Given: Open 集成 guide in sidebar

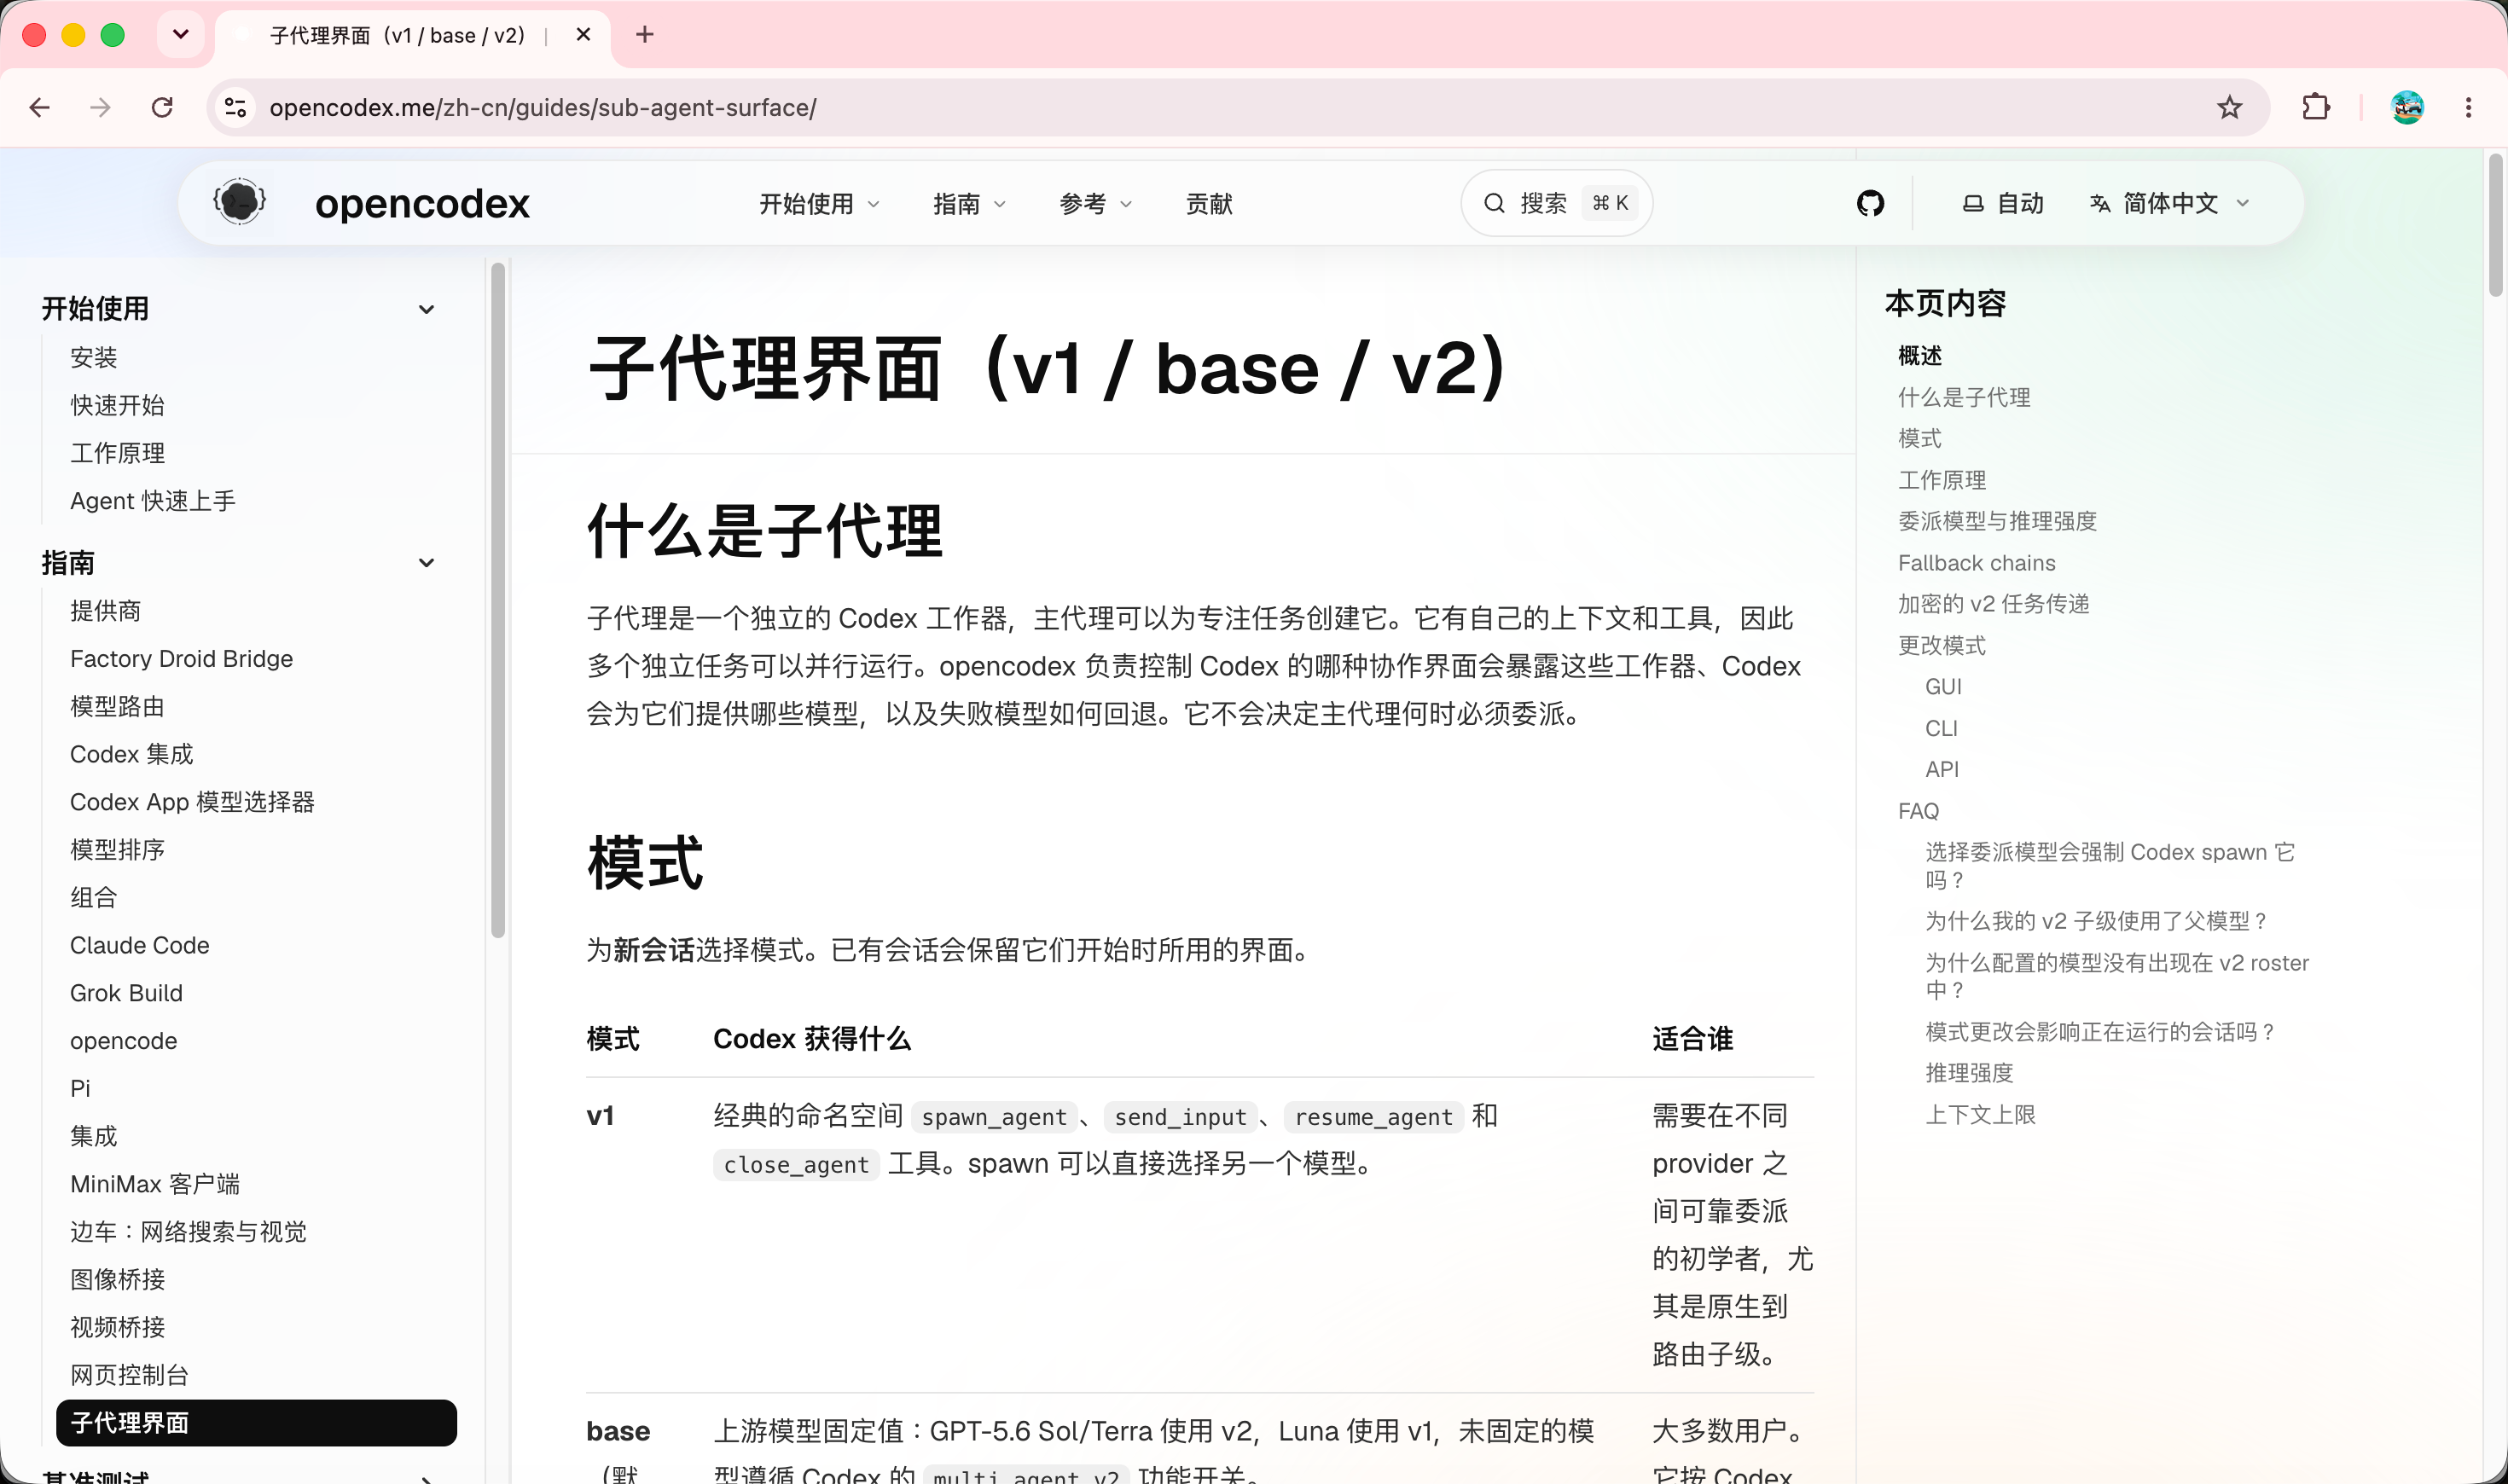Looking at the screenshot, I should coord(94,1136).
